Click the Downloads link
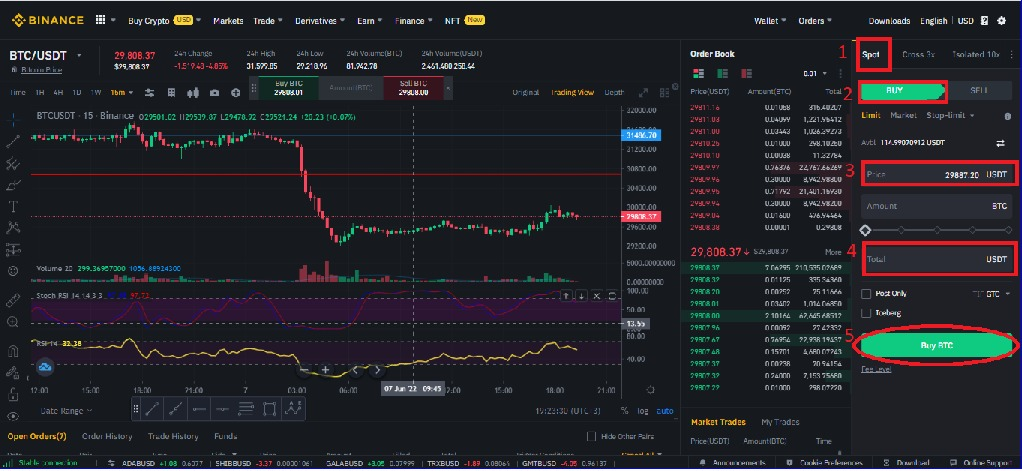The height and width of the screenshot is (471, 1022). pos(889,21)
